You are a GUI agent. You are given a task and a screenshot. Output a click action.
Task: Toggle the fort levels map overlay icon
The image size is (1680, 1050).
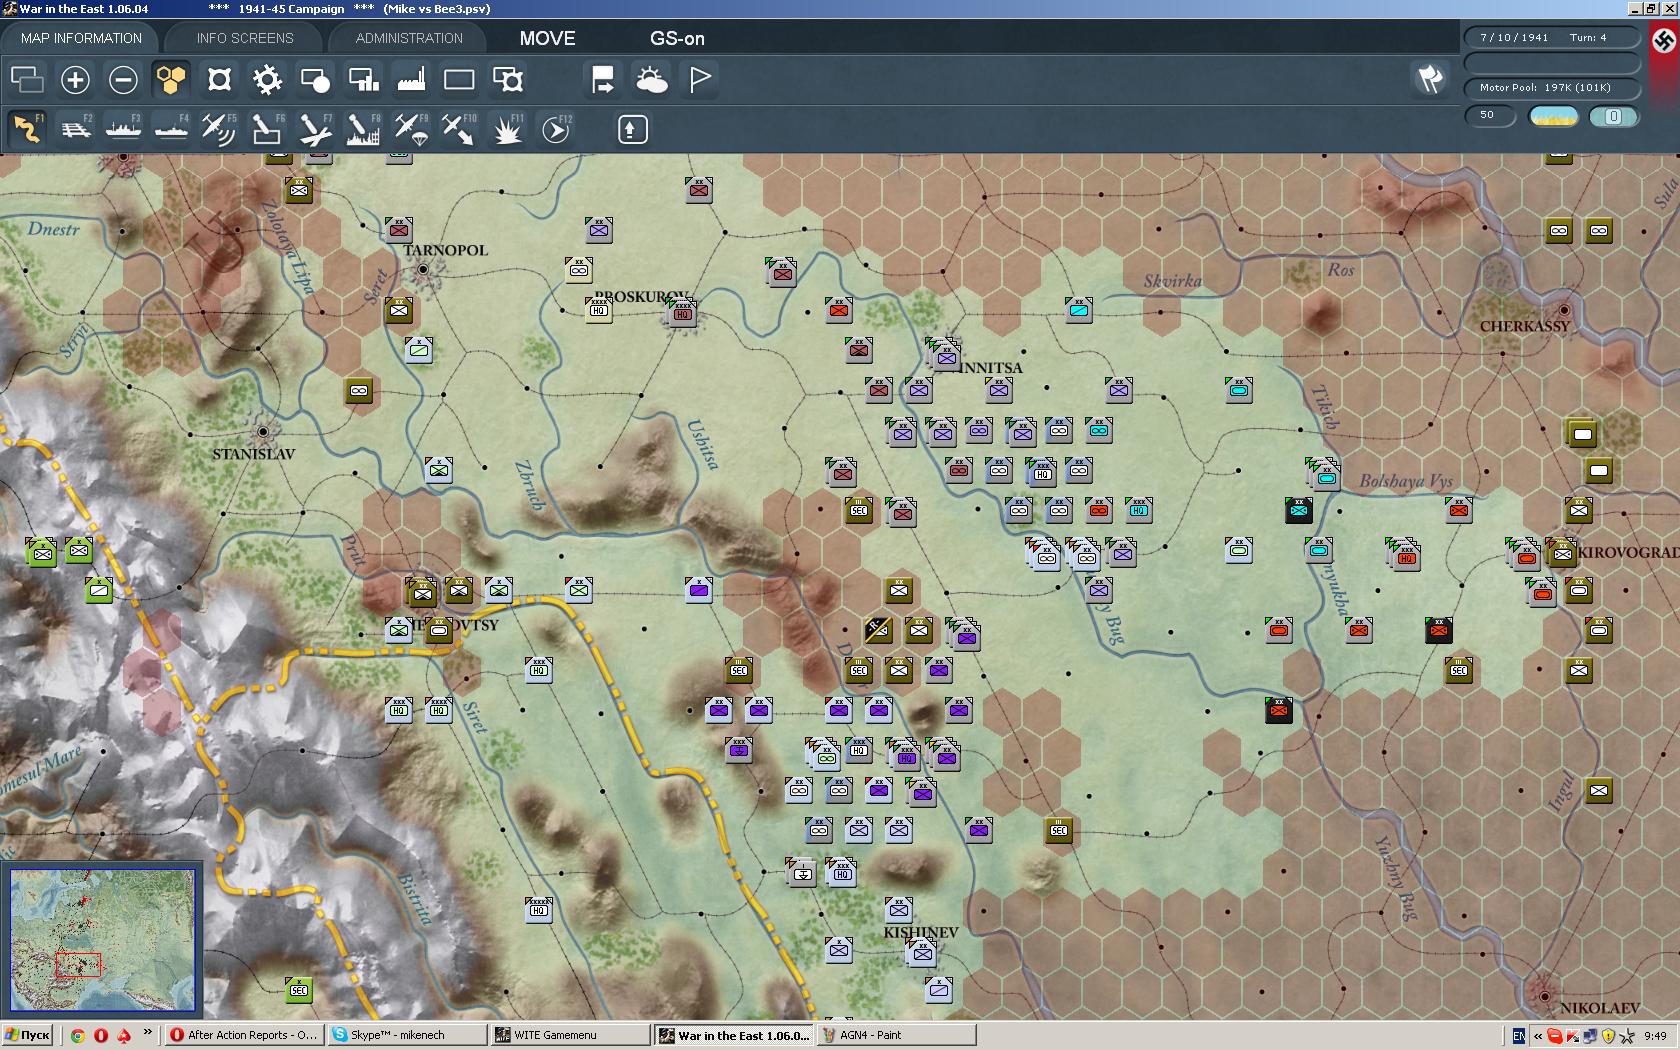[219, 79]
